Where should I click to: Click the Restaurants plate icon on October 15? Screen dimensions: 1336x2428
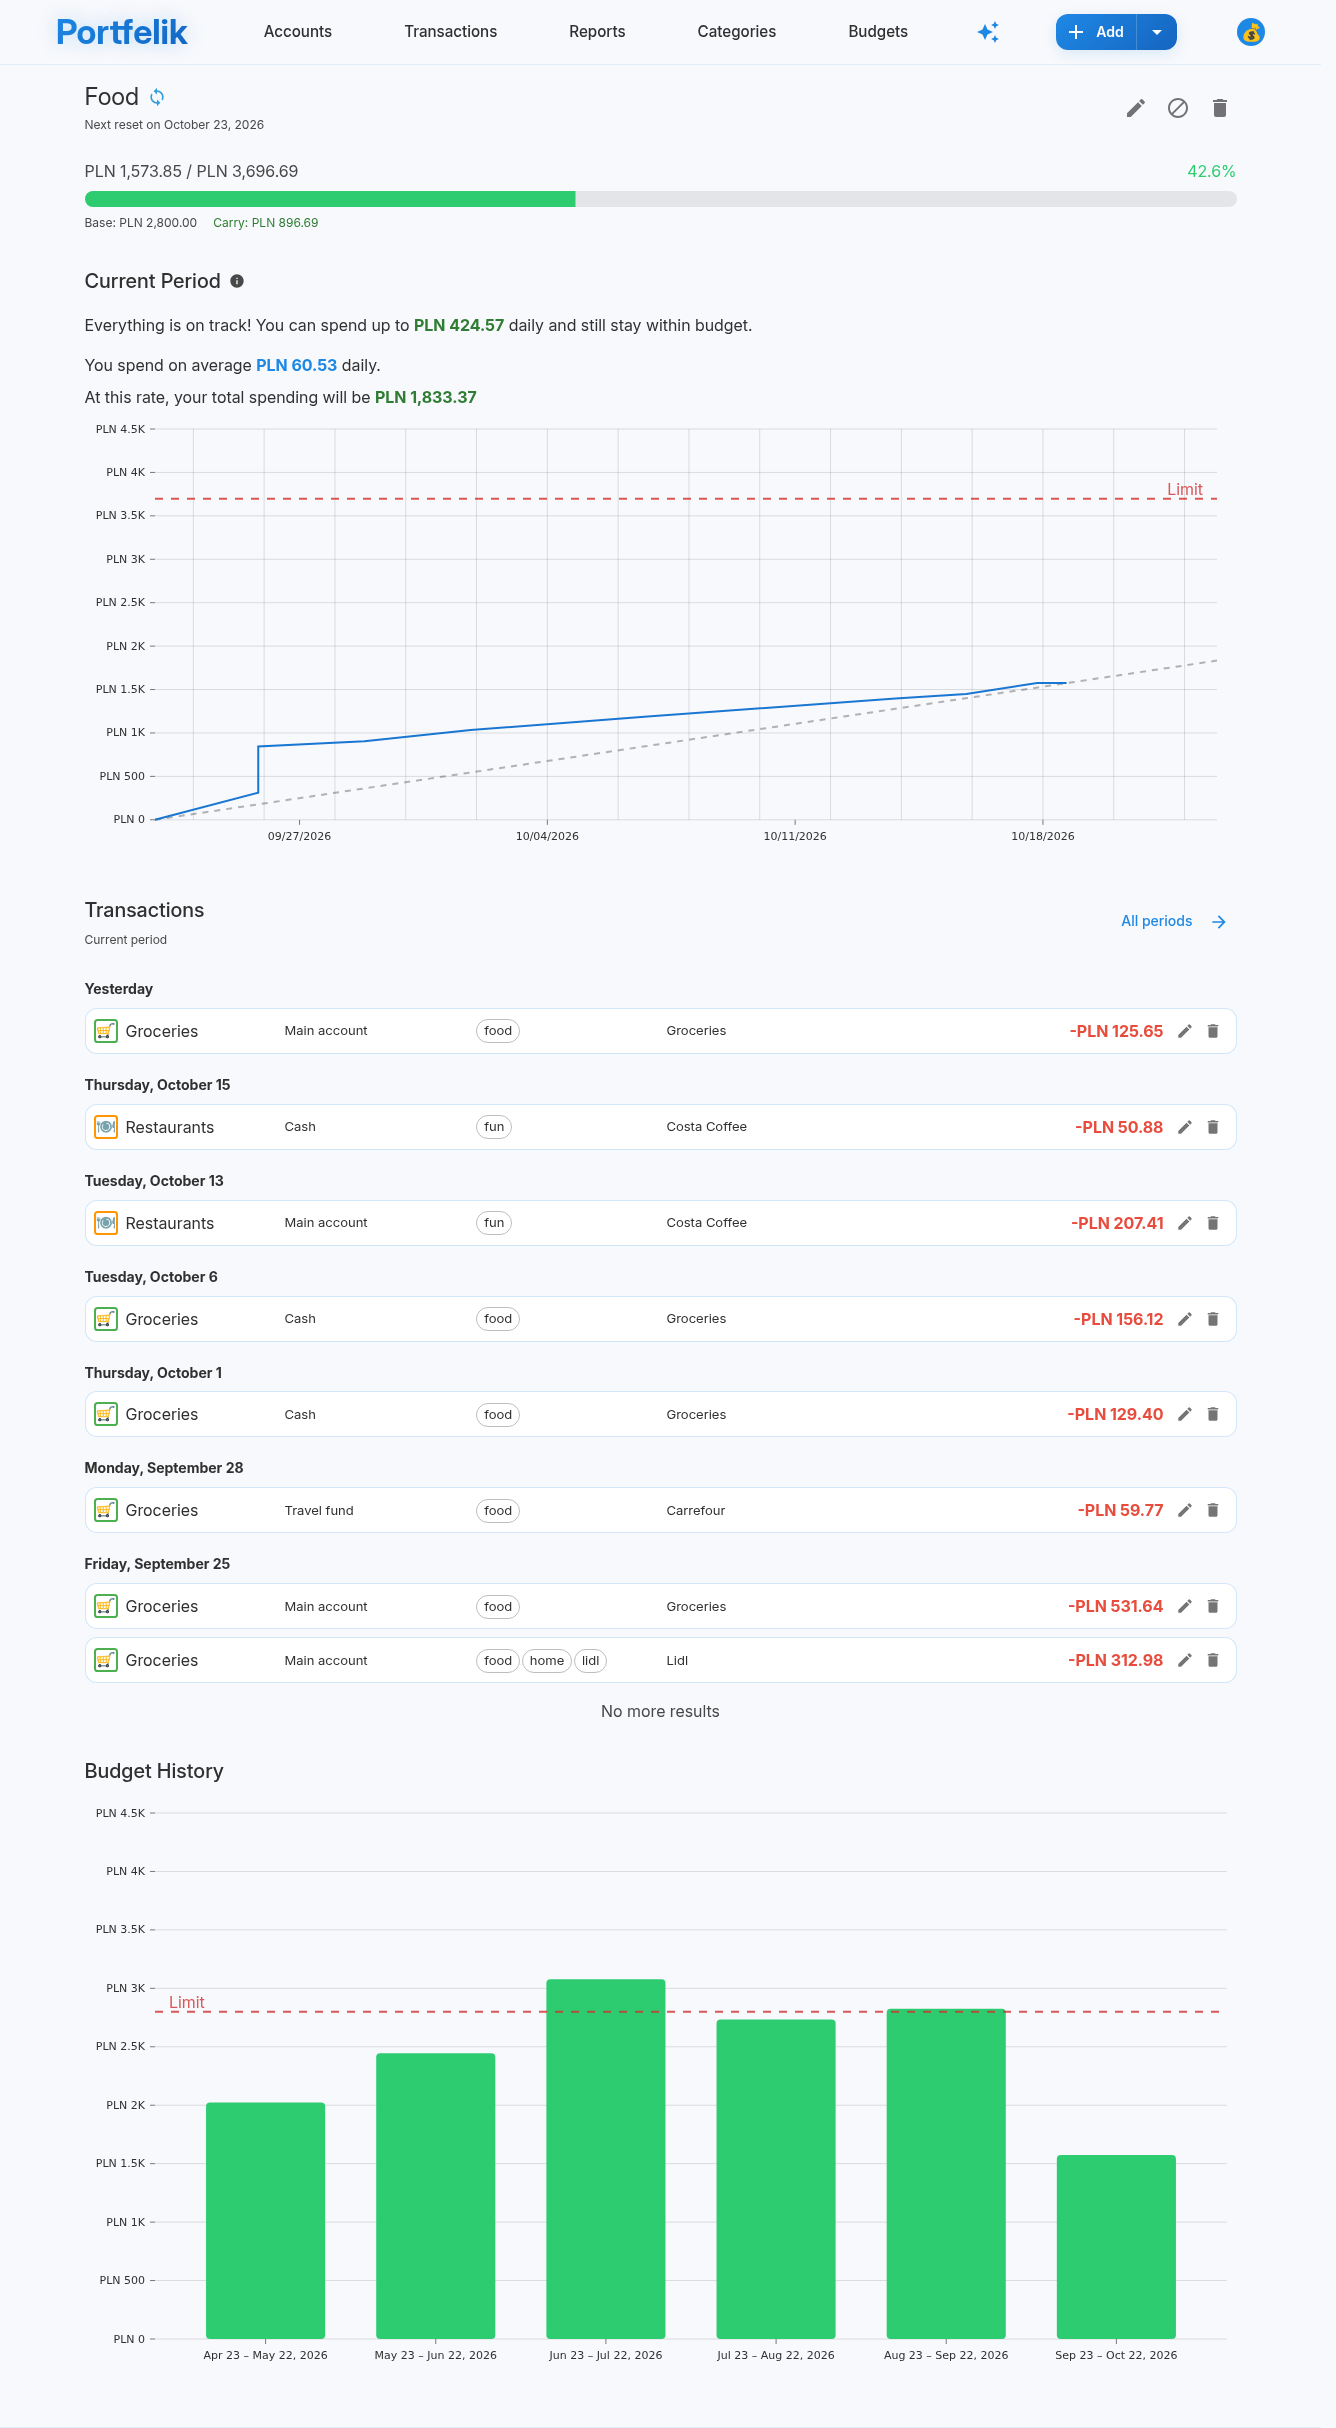click(106, 1127)
